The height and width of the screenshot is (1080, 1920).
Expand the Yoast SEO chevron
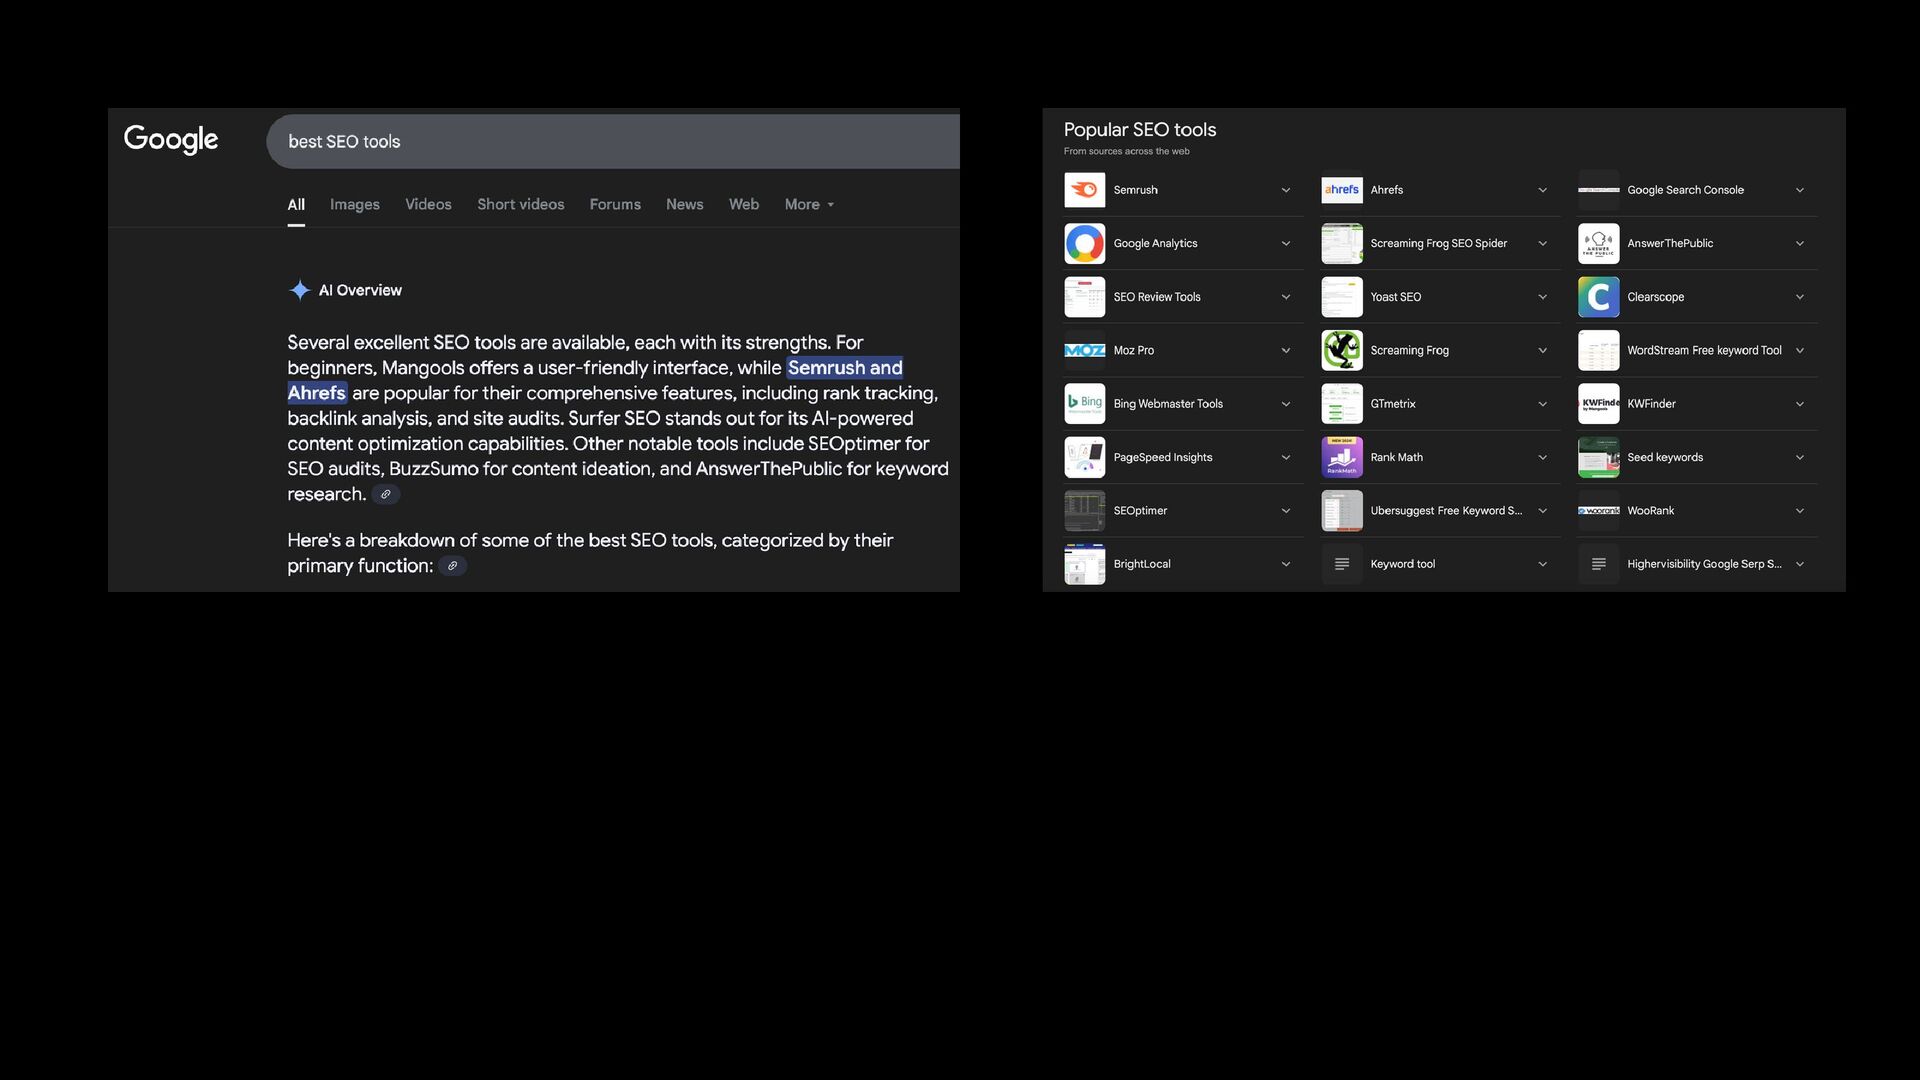1542,297
